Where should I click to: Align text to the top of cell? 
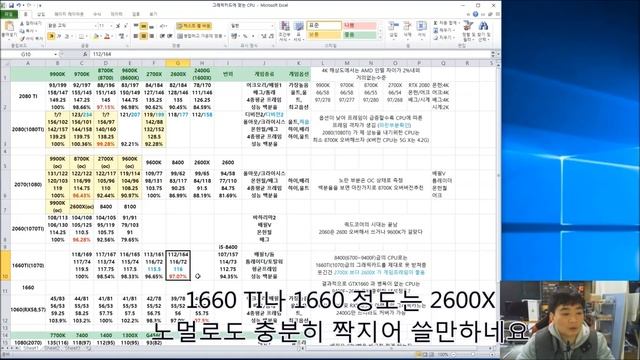click(136, 26)
